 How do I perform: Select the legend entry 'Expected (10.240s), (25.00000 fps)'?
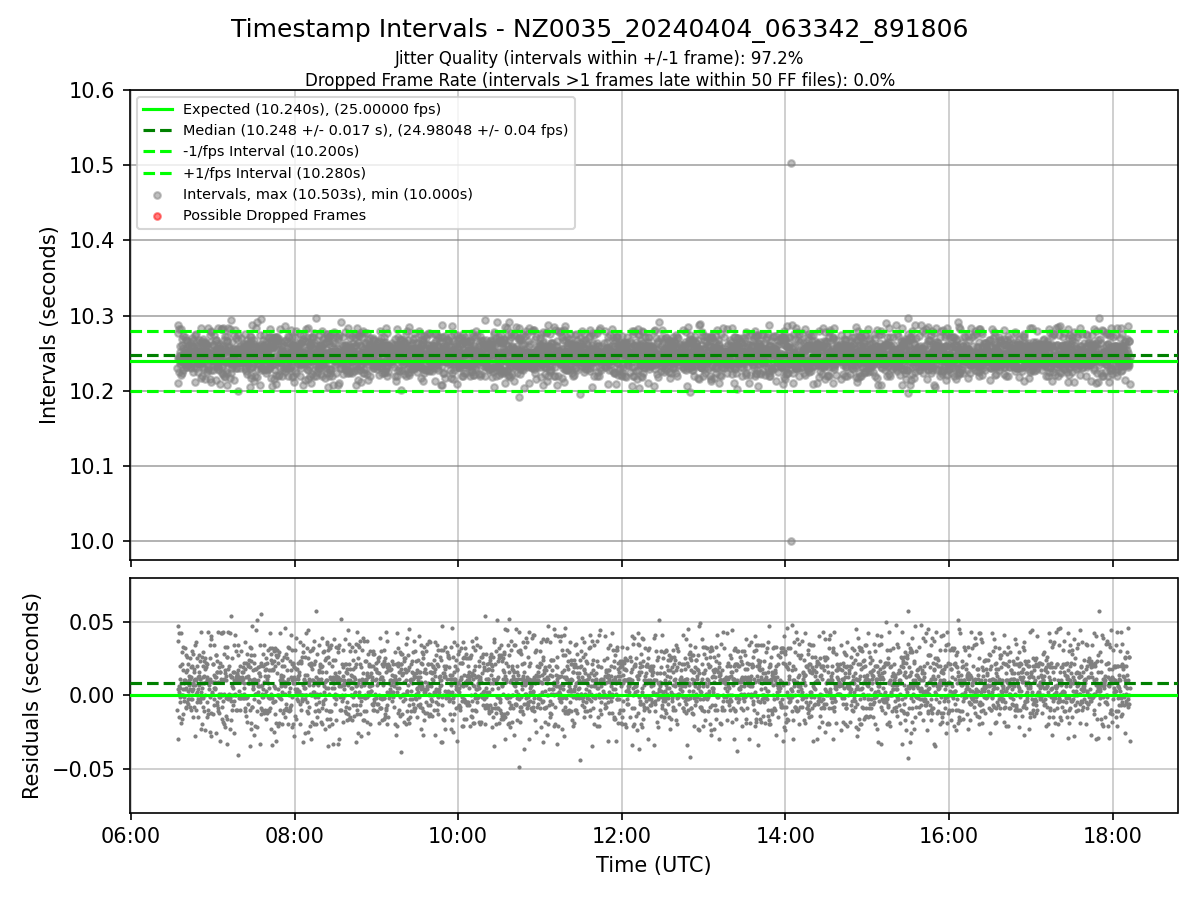(x=311, y=109)
